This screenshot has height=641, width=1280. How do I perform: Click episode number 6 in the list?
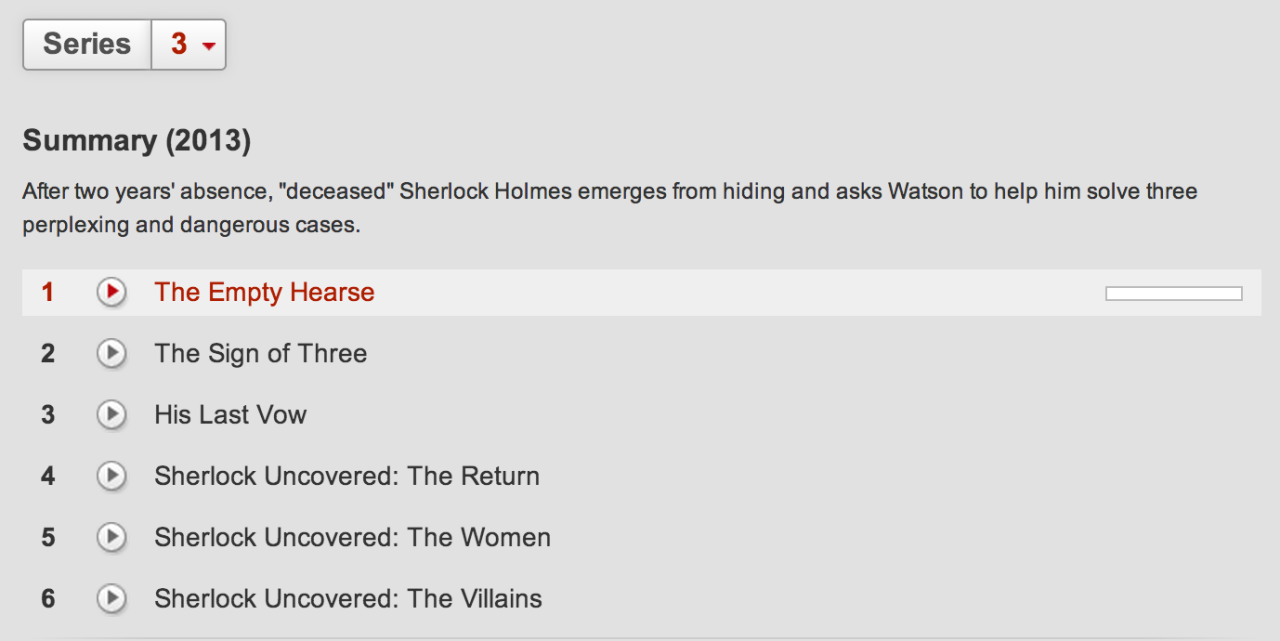tap(48, 599)
